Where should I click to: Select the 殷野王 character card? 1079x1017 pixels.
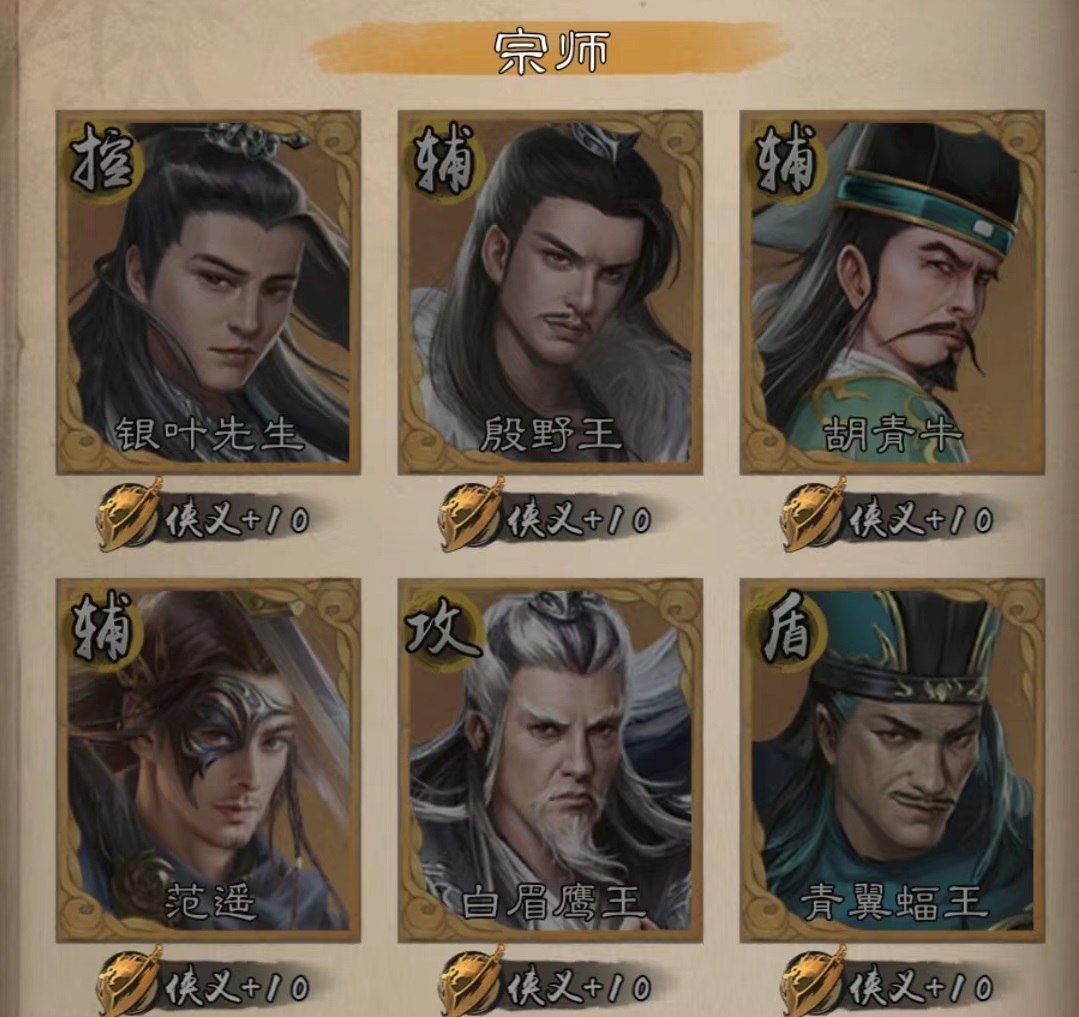(551, 292)
